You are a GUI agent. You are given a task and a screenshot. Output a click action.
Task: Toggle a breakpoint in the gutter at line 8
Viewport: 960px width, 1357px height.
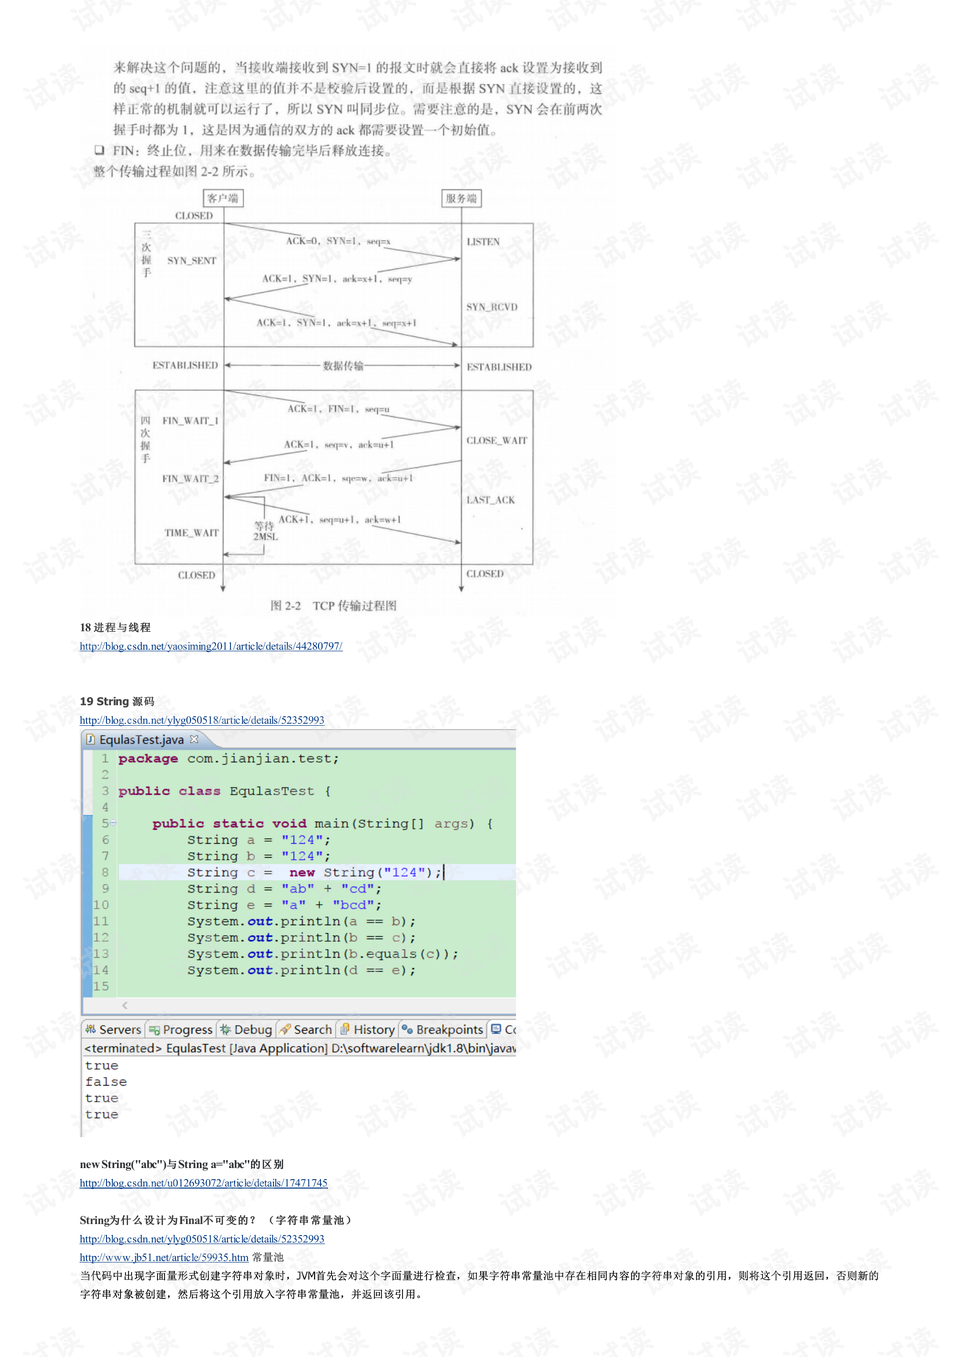(88, 872)
